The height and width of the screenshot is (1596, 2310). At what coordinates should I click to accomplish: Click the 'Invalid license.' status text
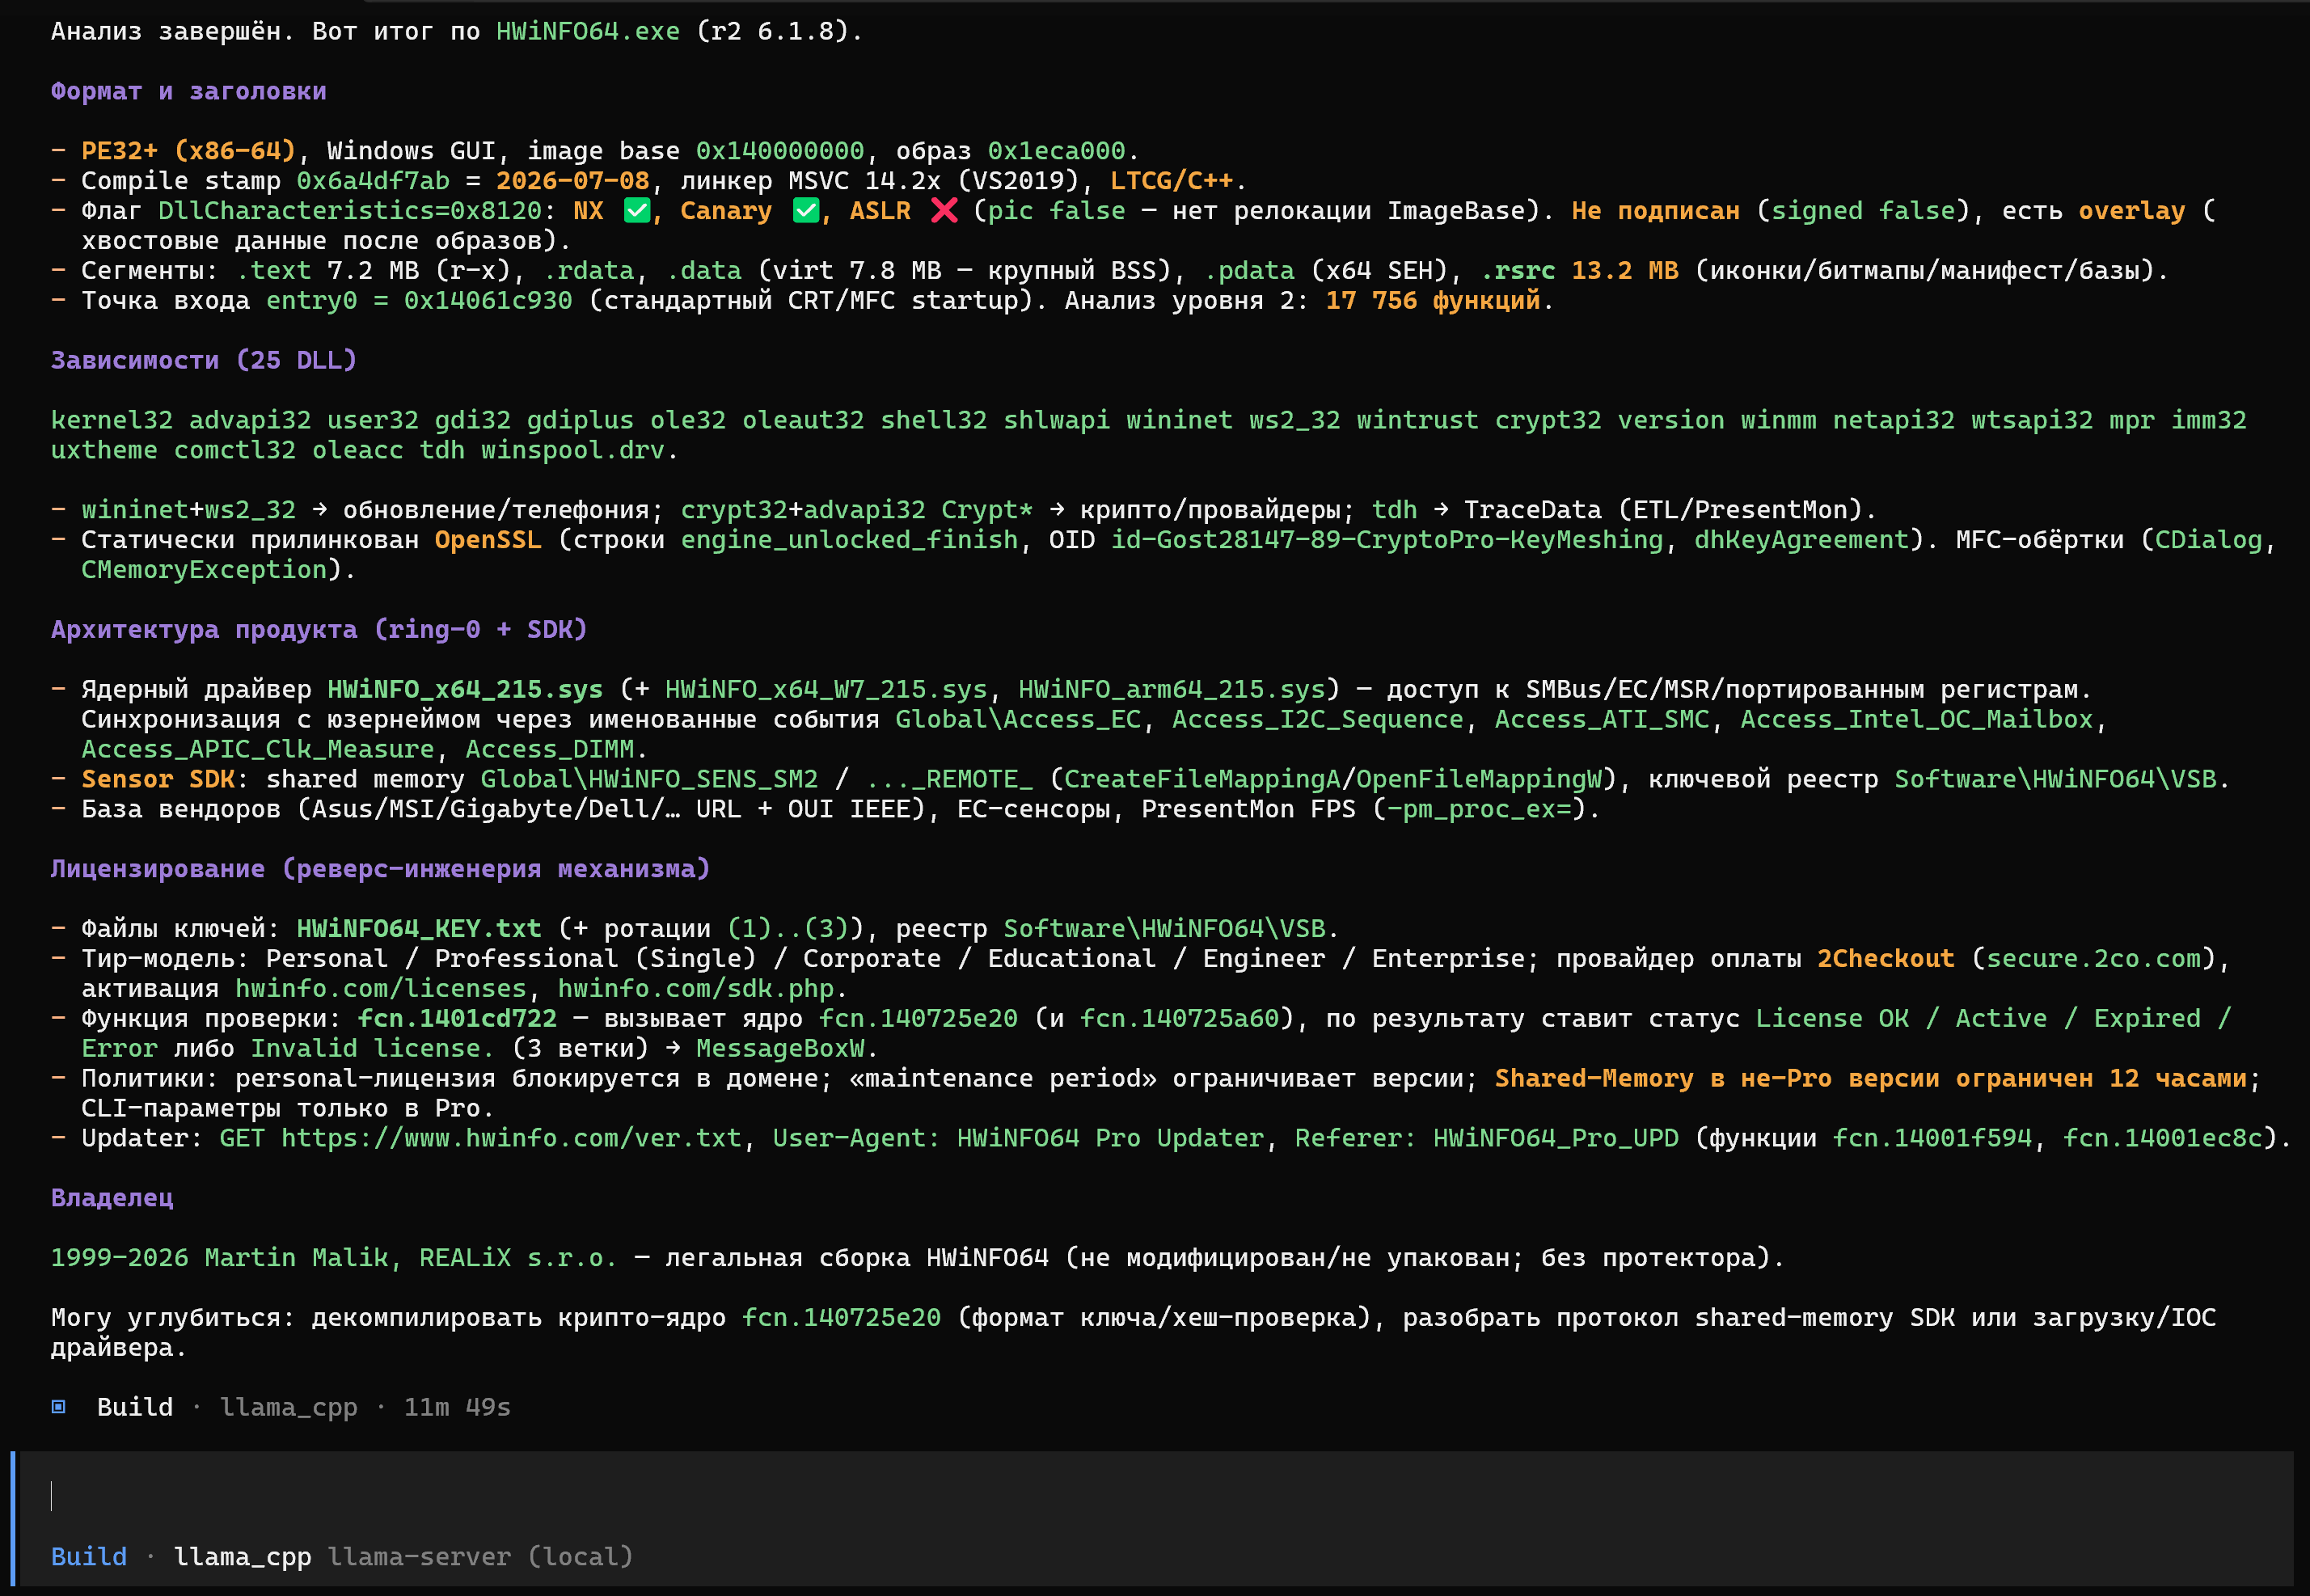(373, 1048)
